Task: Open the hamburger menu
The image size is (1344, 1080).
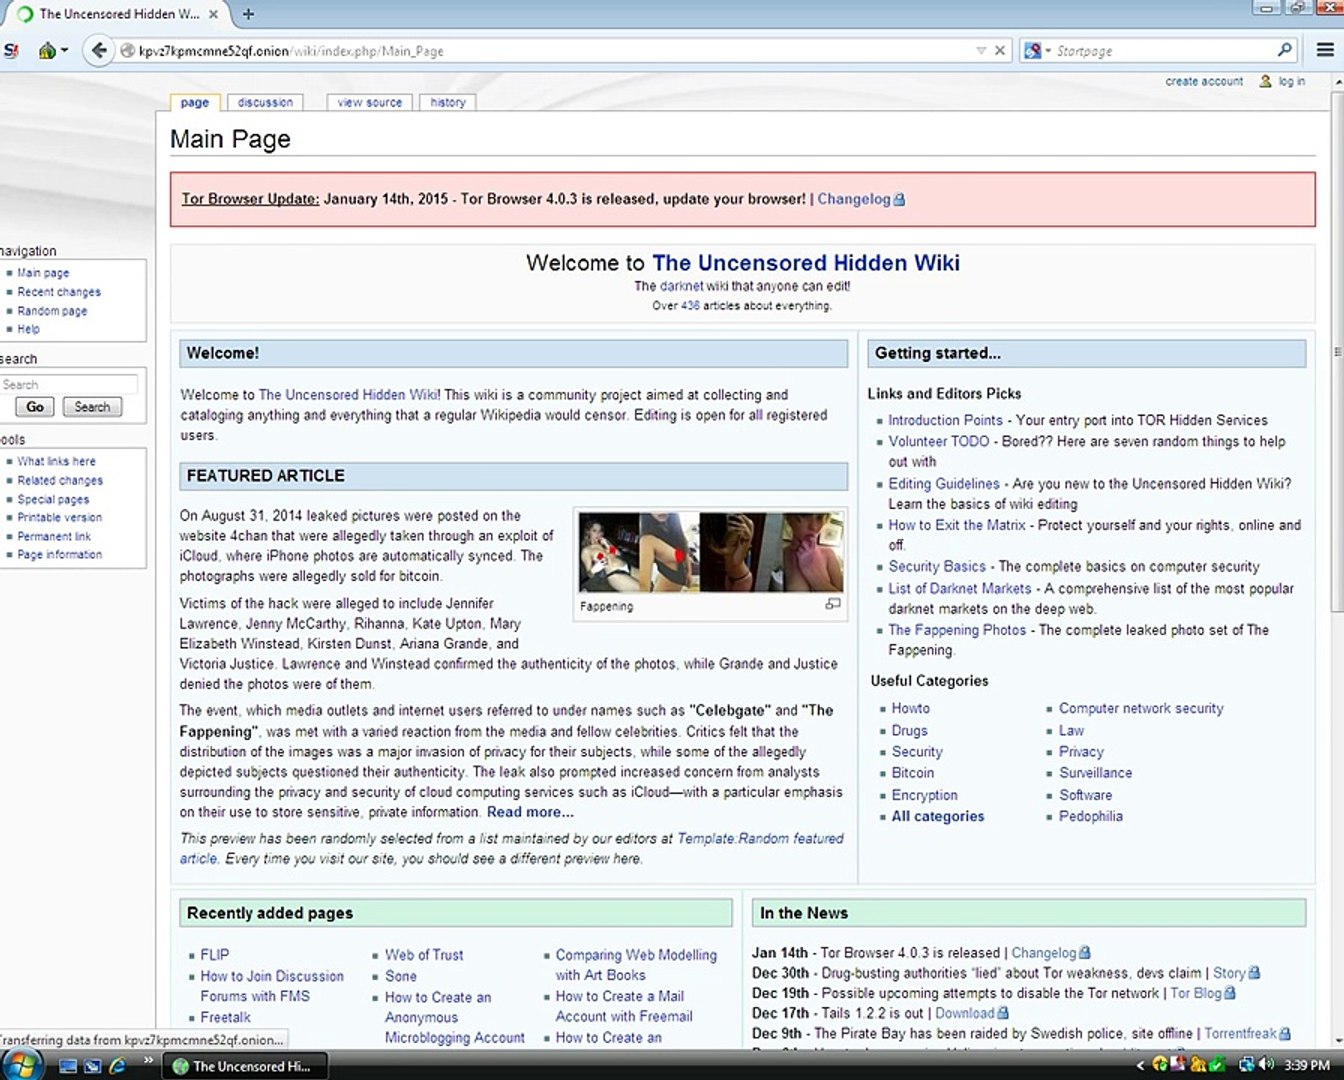Action: (1325, 50)
